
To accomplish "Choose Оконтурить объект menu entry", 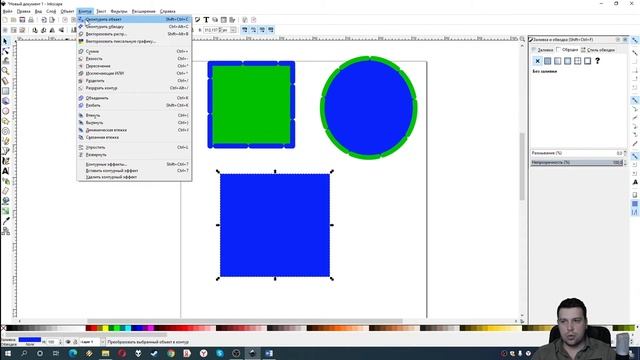I will point(134,19).
